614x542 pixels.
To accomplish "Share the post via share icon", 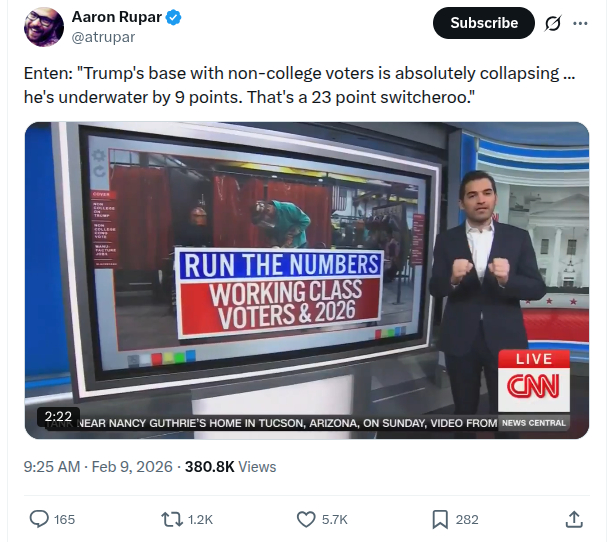I will pyautogui.click(x=574, y=519).
